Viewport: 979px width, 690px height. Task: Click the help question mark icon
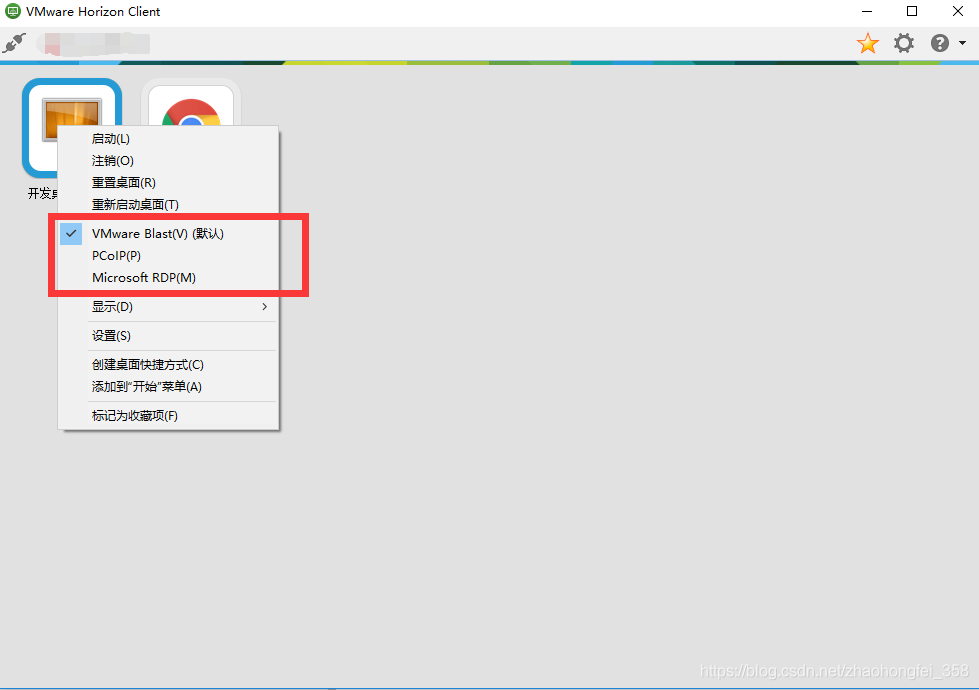[x=940, y=43]
